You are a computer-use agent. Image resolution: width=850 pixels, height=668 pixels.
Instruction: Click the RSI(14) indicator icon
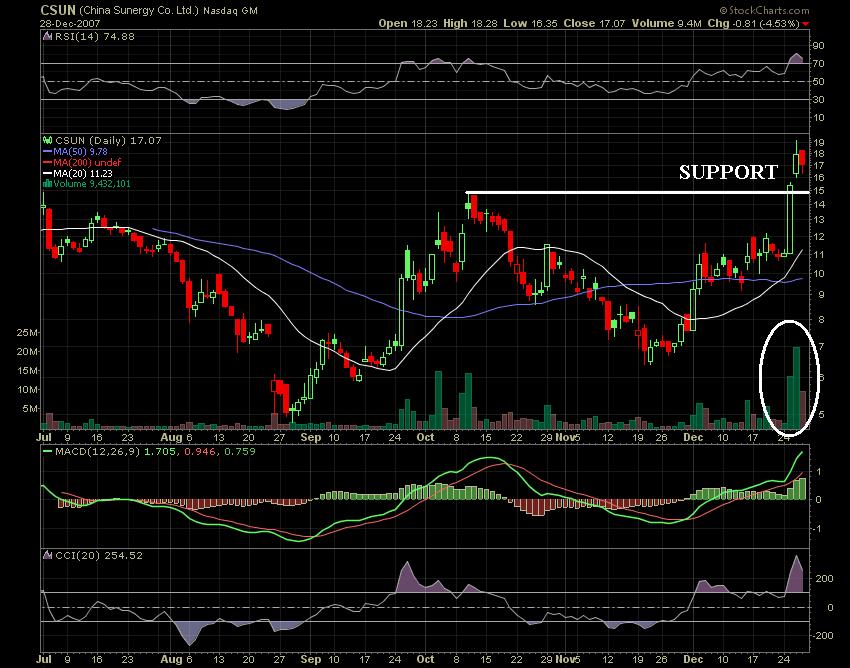[x=48, y=37]
